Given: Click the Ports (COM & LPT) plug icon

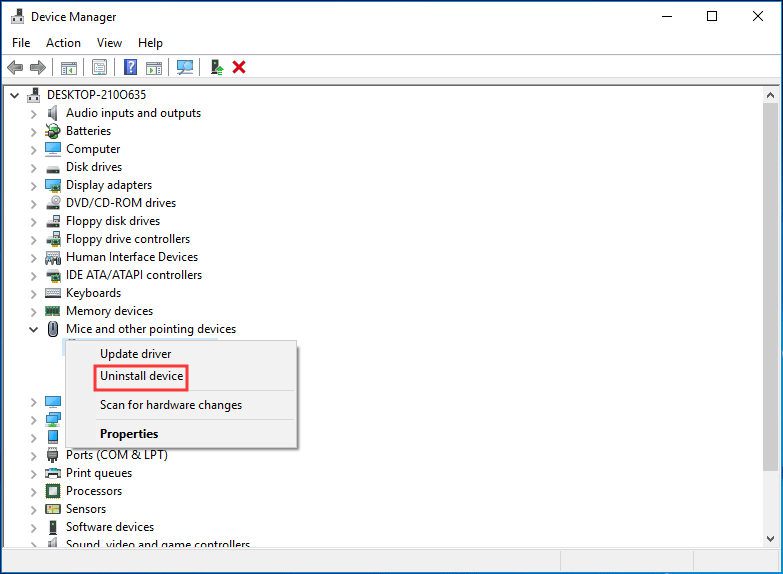Looking at the screenshot, I should click(x=52, y=455).
